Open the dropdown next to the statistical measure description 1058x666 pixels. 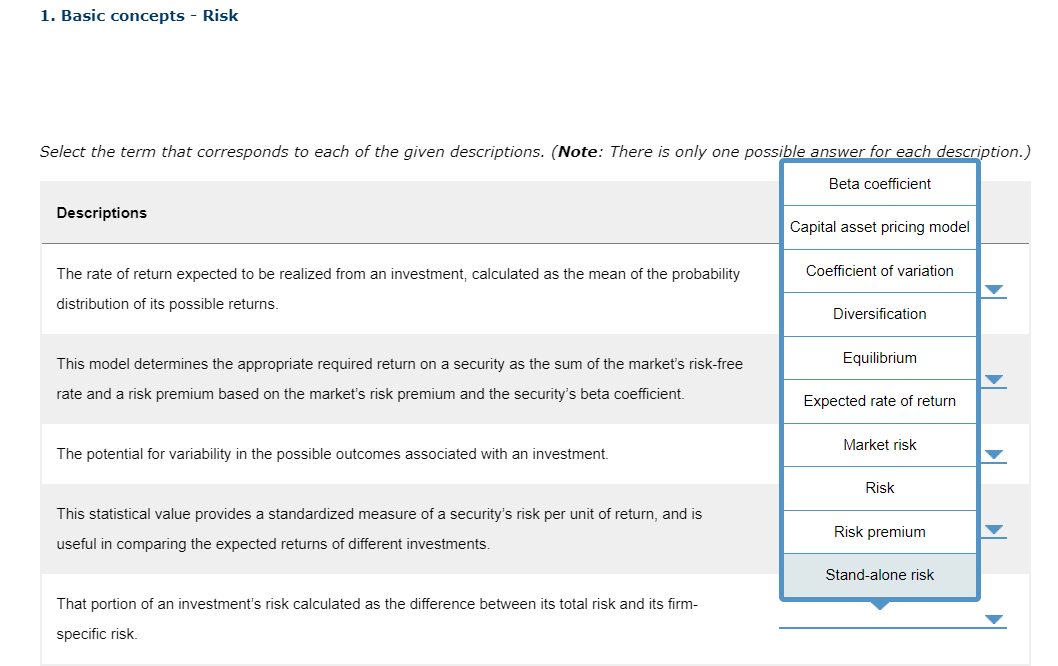click(993, 529)
